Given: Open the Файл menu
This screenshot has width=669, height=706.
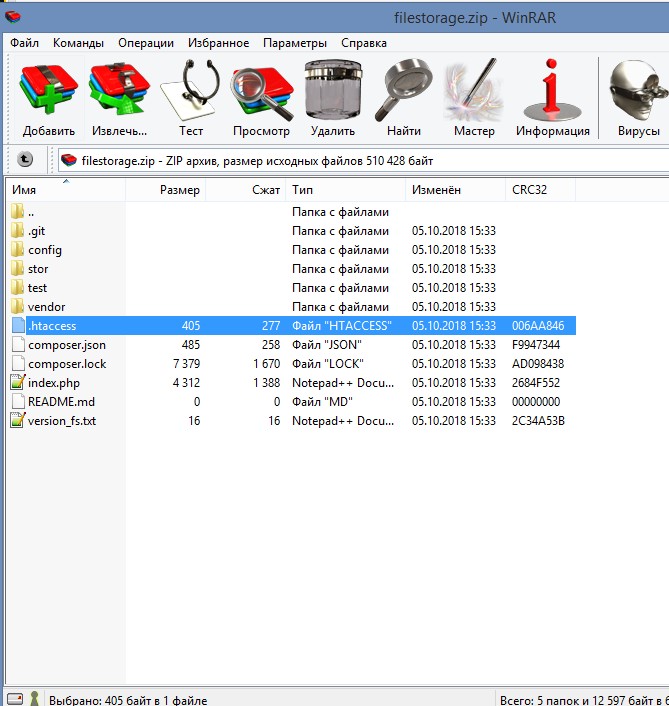Looking at the screenshot, I should 24,43.
